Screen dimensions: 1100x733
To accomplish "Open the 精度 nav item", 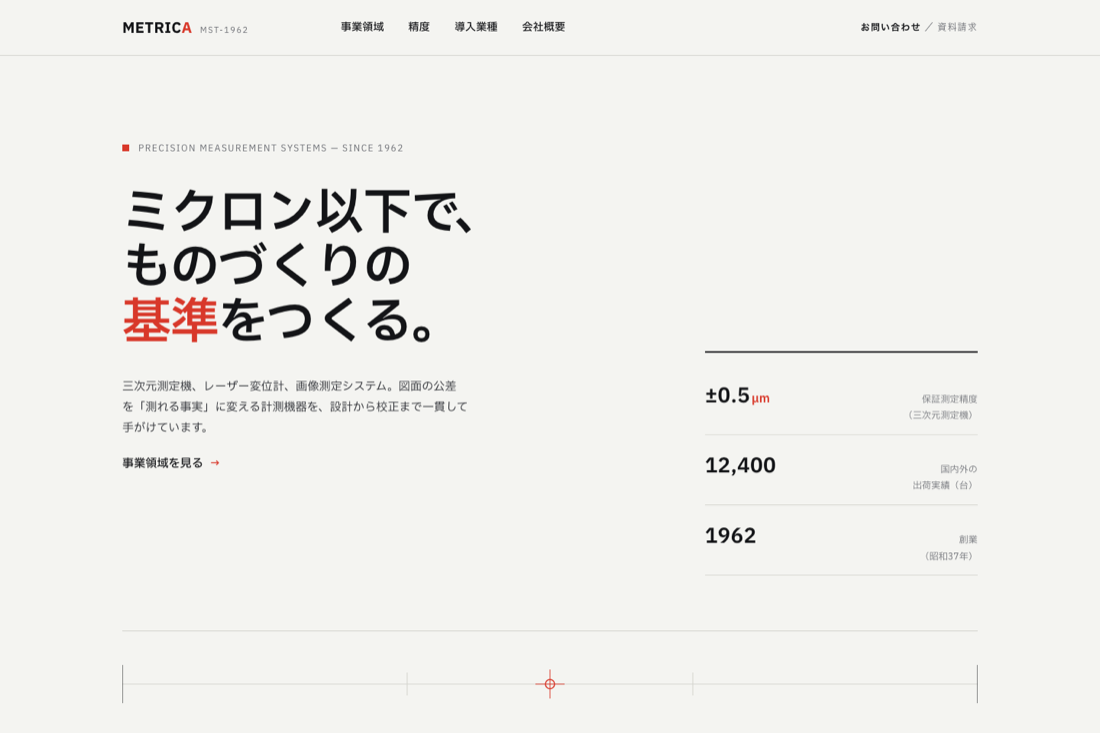I will click(419, 27).
